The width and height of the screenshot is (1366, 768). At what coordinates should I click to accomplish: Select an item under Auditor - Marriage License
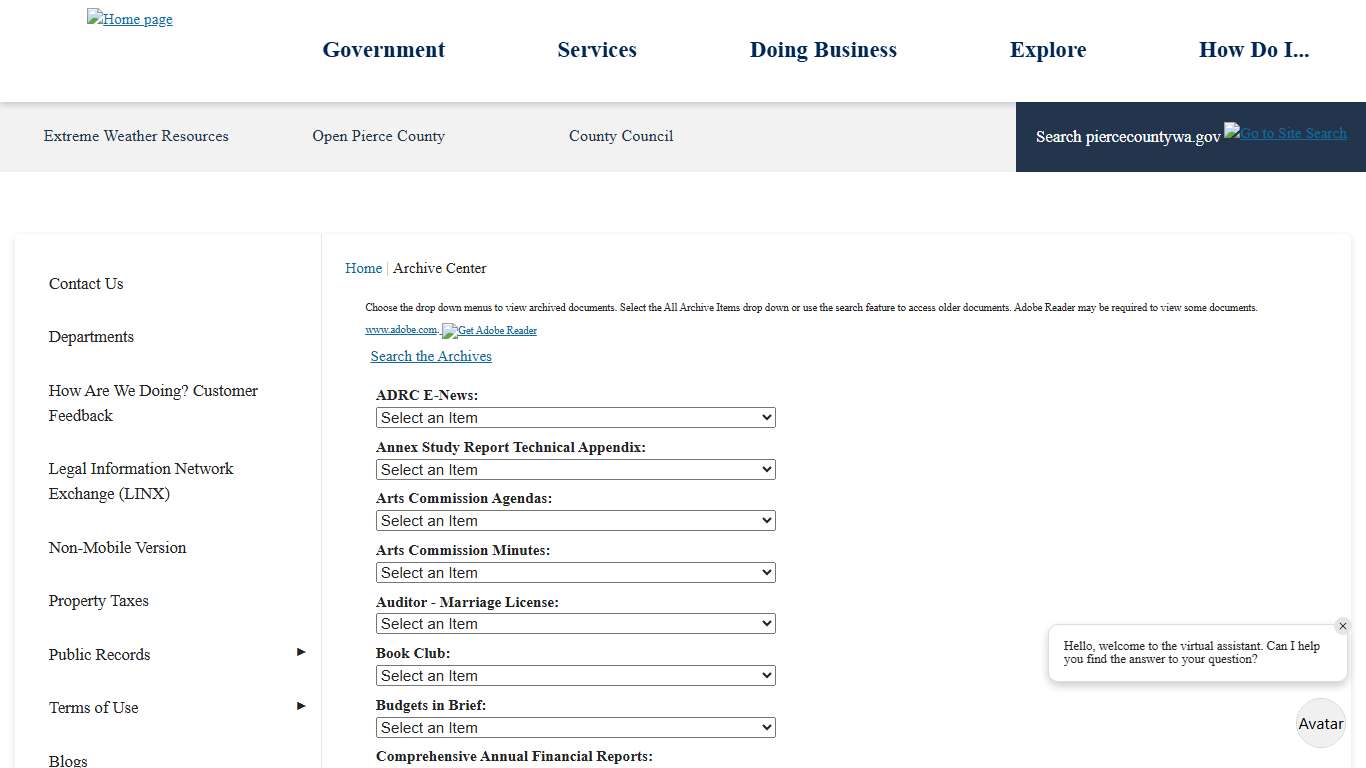[x=575, y=623]
